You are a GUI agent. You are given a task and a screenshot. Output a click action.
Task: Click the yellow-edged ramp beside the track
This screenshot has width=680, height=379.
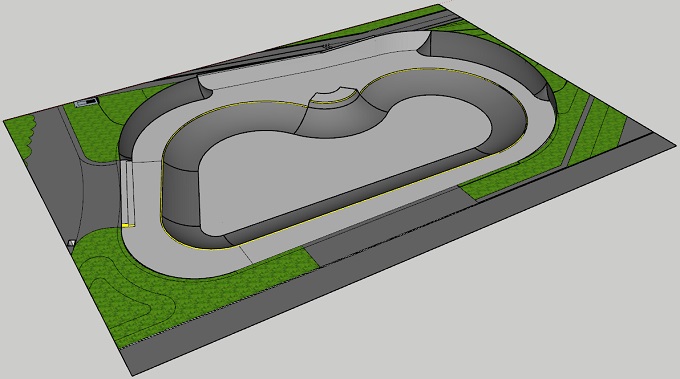pos(128,193)
